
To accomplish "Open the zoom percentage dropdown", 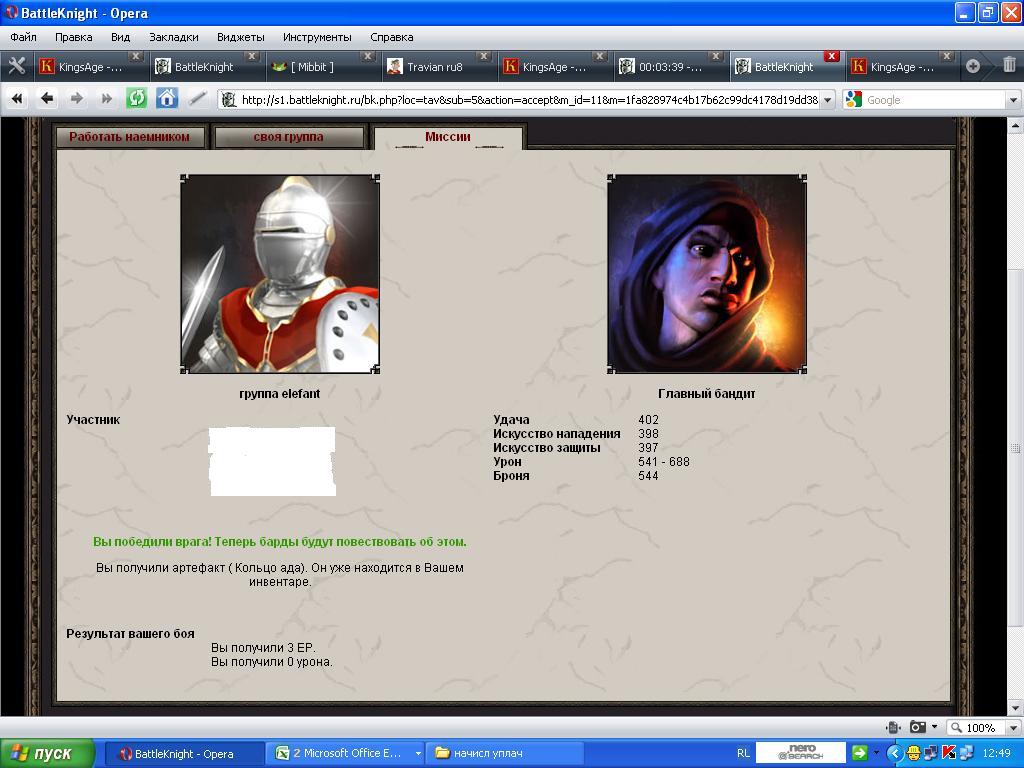I will (x=1013, y=728).
